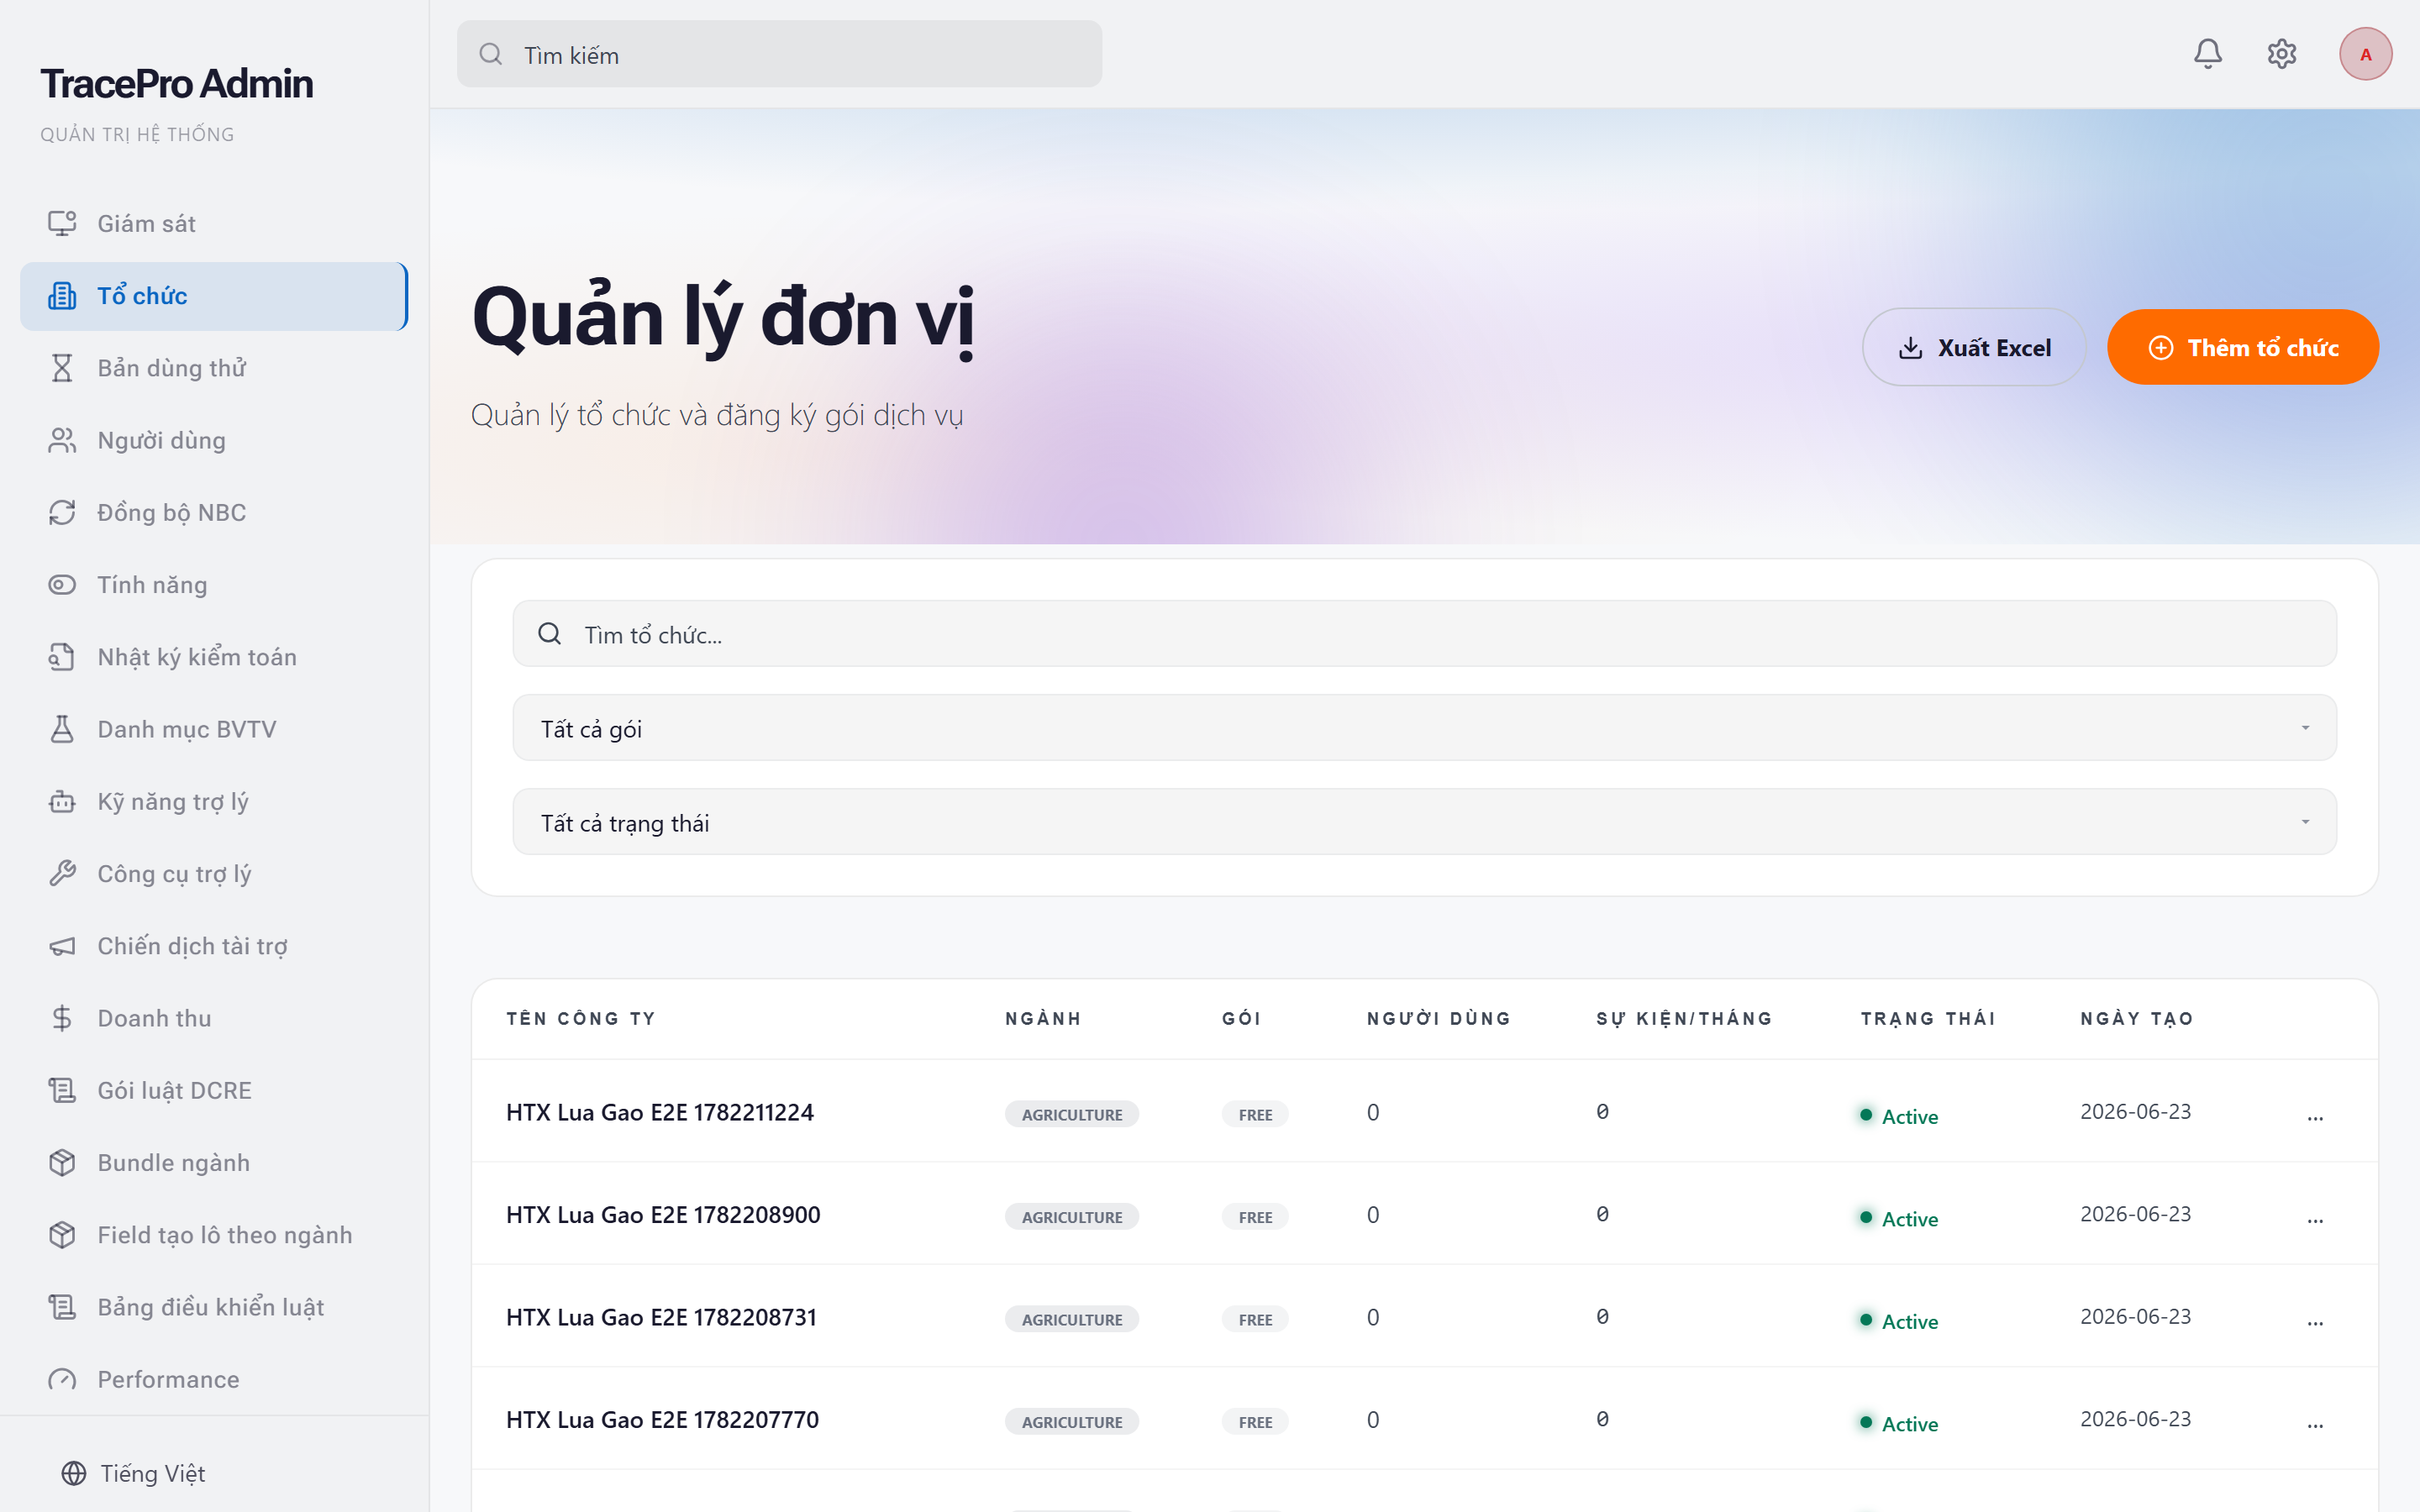Click the search magnifier in the top bar

[490, 54]
